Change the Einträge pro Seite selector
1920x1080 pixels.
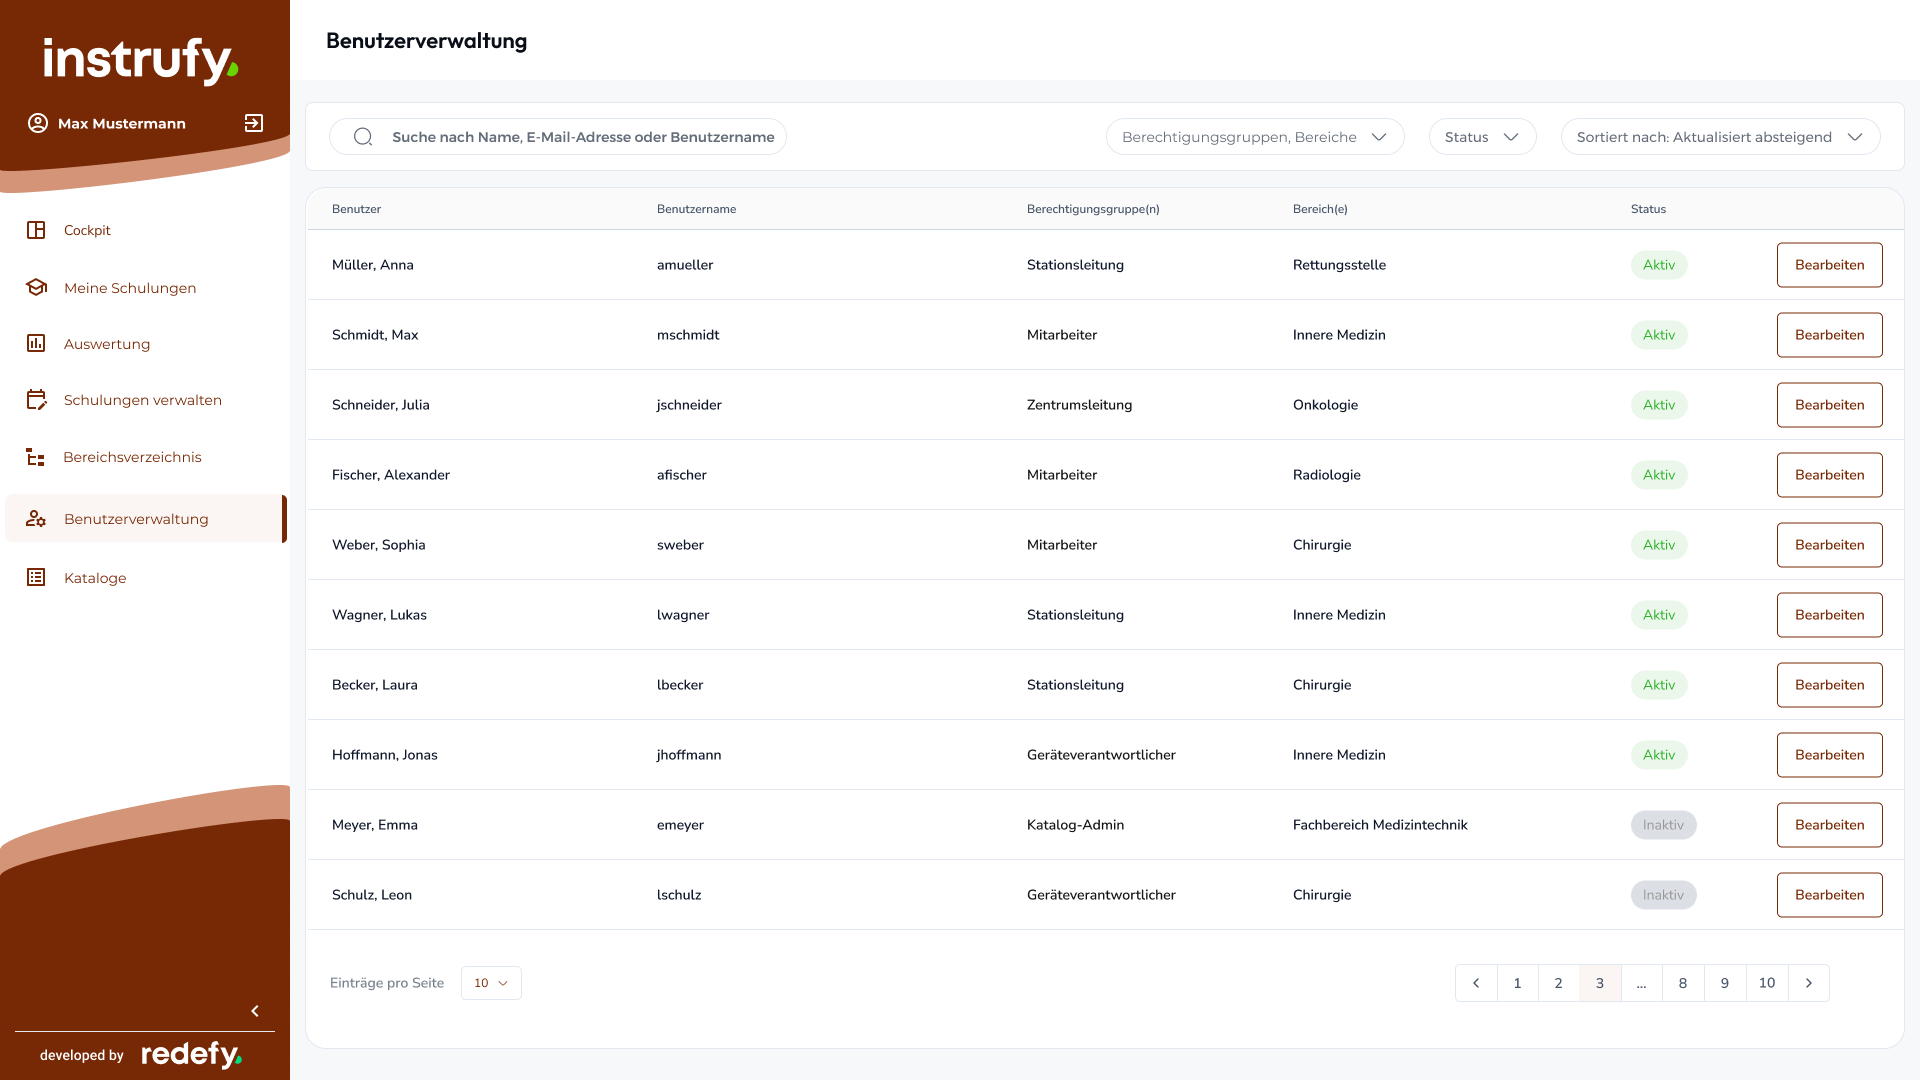(491, 983)
